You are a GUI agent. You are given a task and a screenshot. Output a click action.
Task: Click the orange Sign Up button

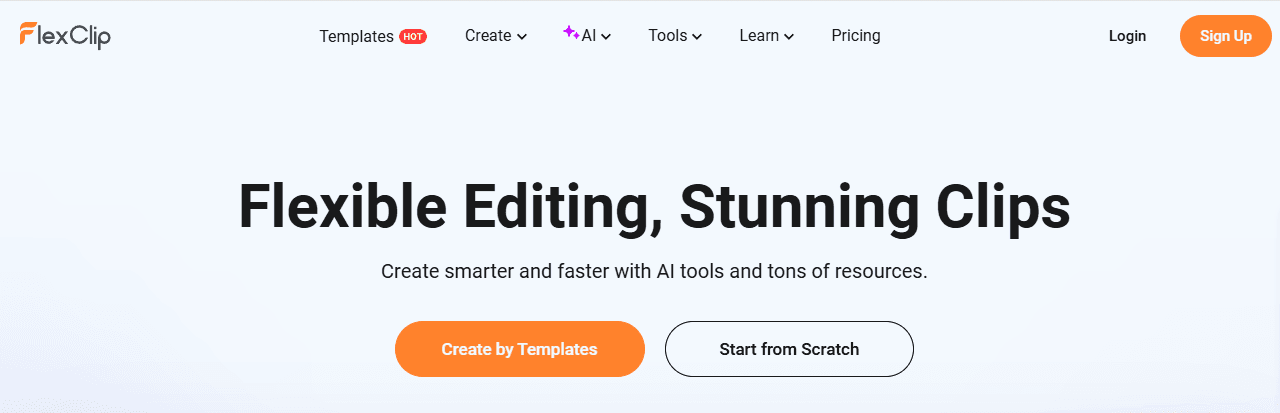(1226, 36)
